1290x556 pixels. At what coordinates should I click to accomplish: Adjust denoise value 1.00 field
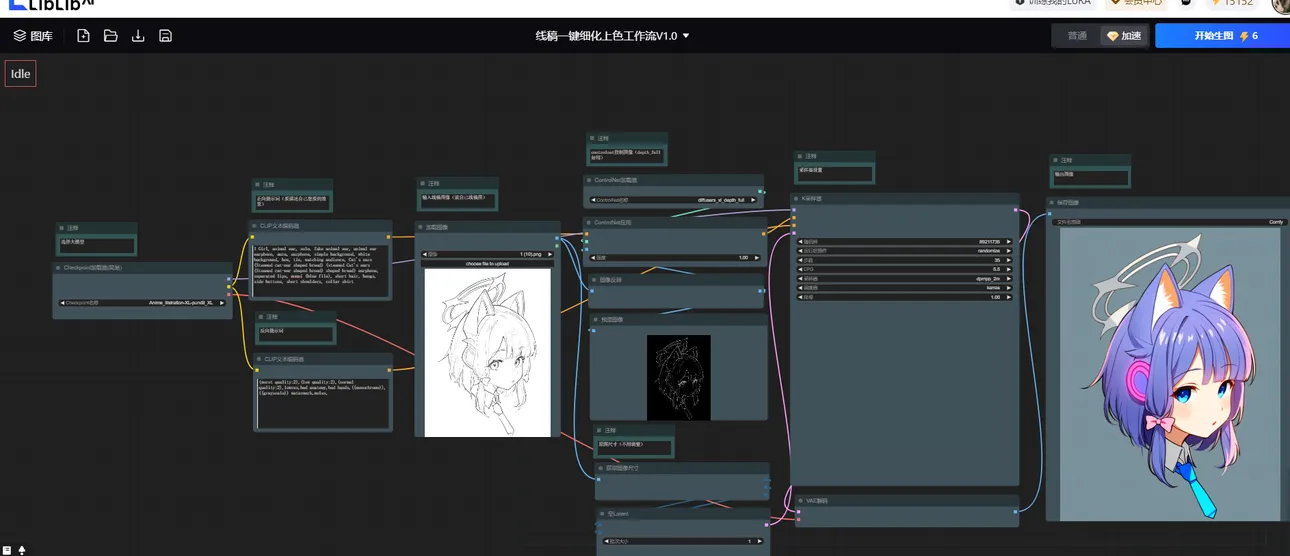tap(905, 297)
